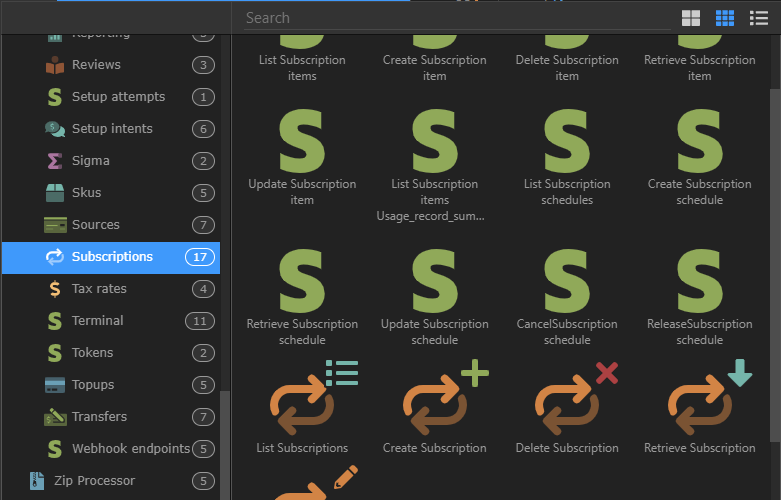Viewport: 781px width, 500px height.
Task: Click the Sources category label
Action: pos(96,225)
